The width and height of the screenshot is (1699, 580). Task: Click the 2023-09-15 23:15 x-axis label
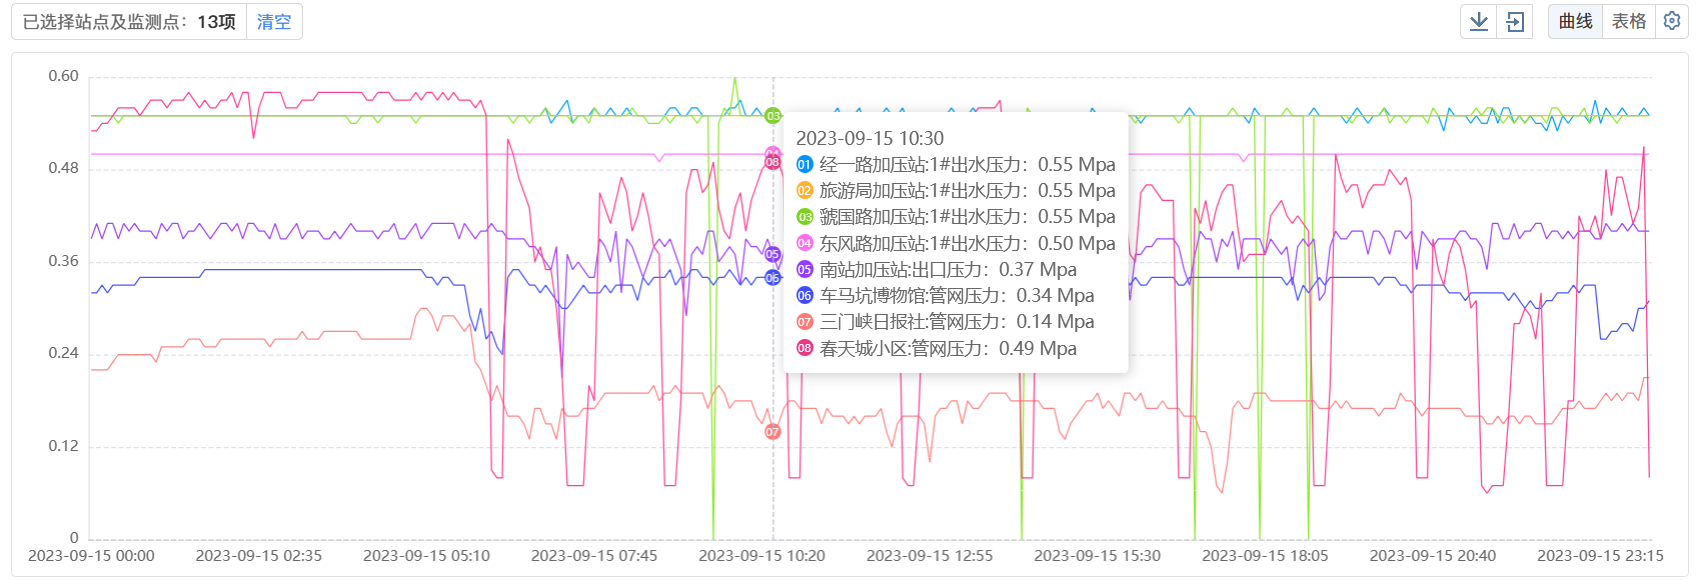(1599, 556)
